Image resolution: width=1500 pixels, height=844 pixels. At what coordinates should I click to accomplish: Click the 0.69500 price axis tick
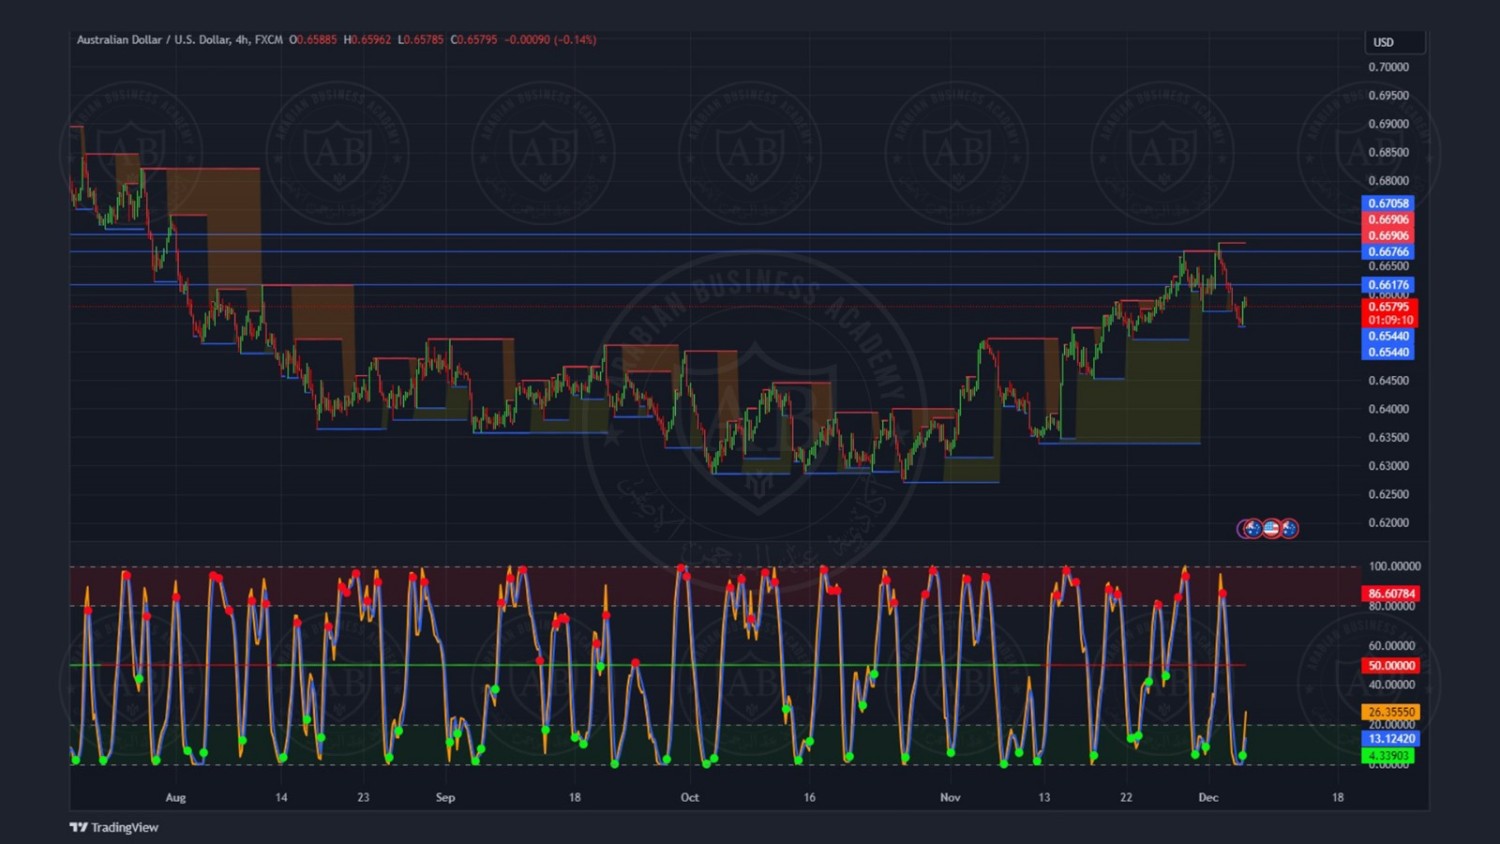click(x=1388, y=96)
